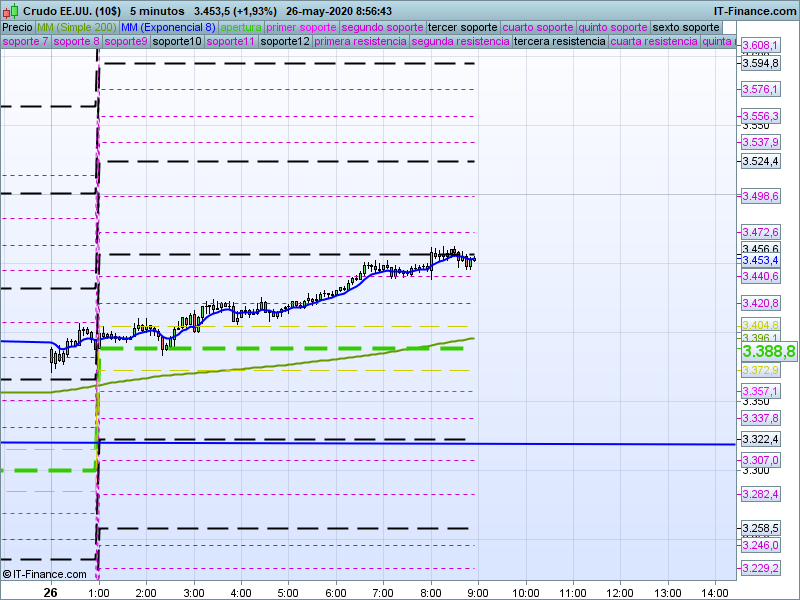Select the Precio indicator tab
800x600 pixels.
click(17, 27)
